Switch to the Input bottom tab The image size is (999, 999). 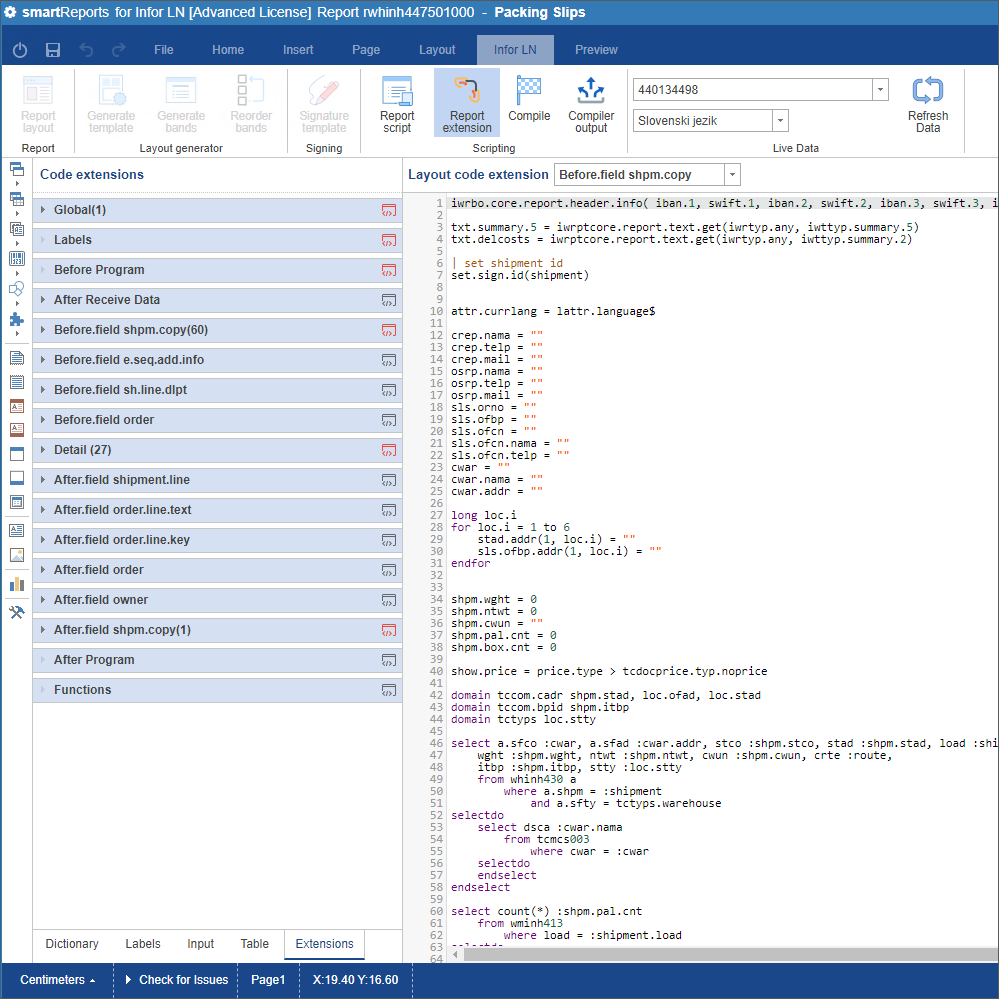tap(201, 944)
